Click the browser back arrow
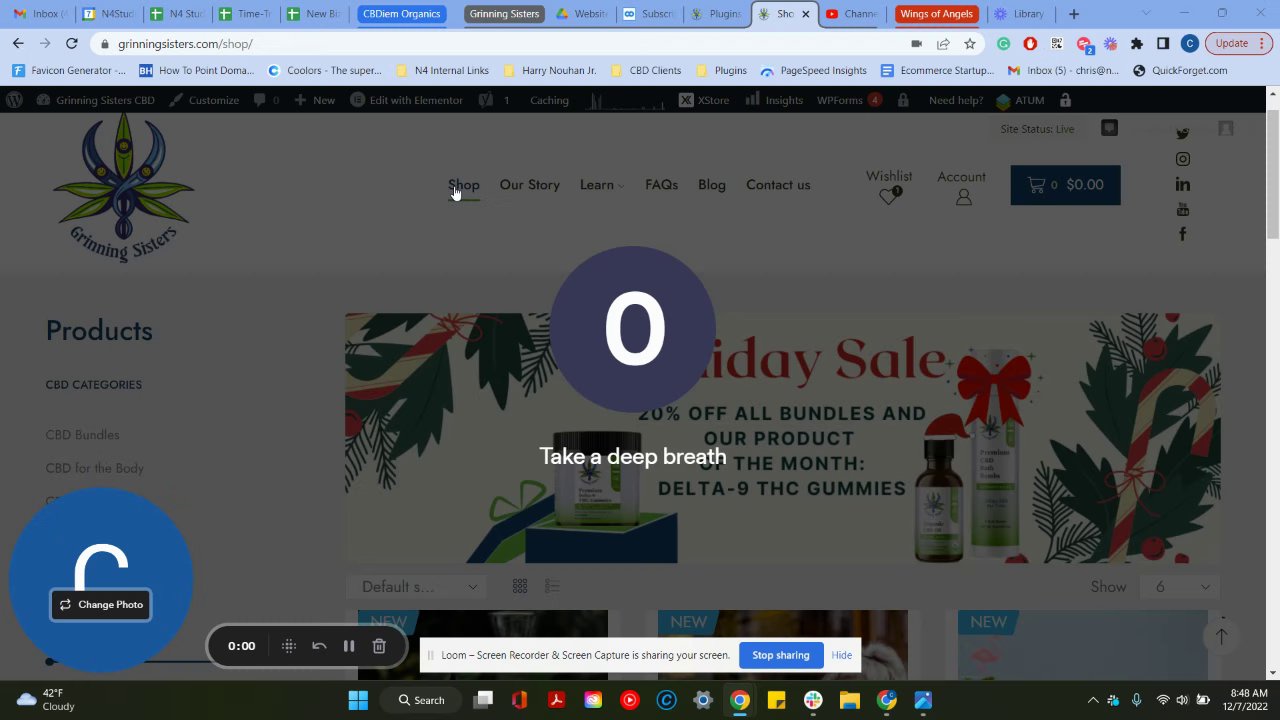The image size is (1280, 720). click(18, 44)
